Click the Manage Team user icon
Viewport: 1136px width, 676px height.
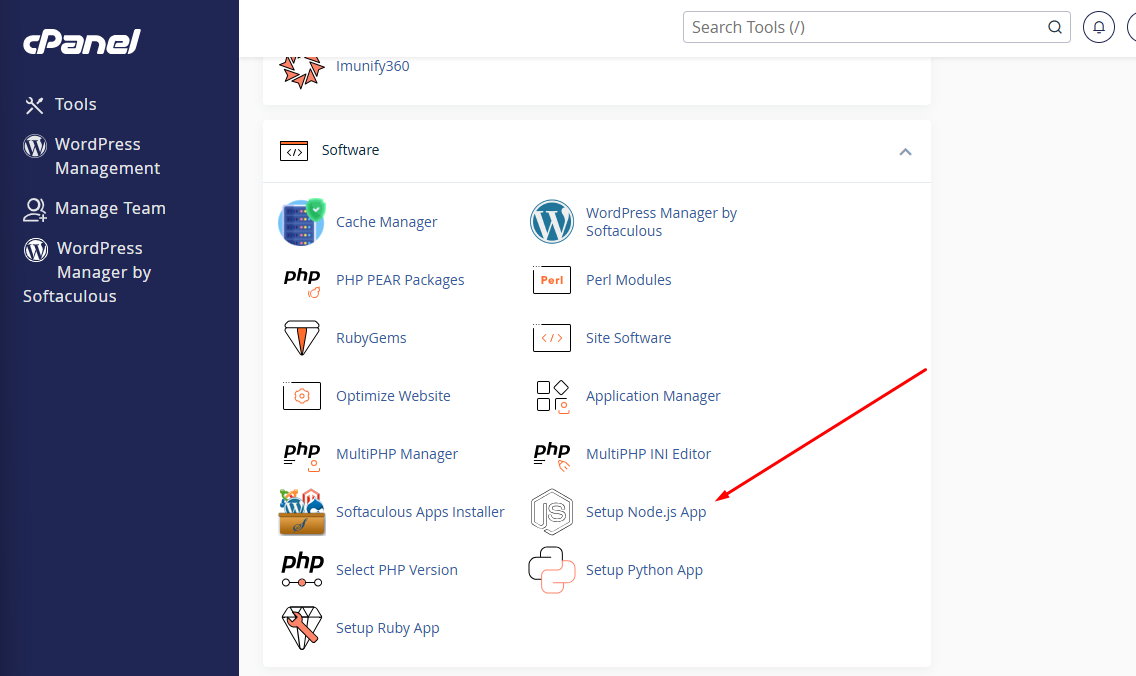click(x=35, y=209)
